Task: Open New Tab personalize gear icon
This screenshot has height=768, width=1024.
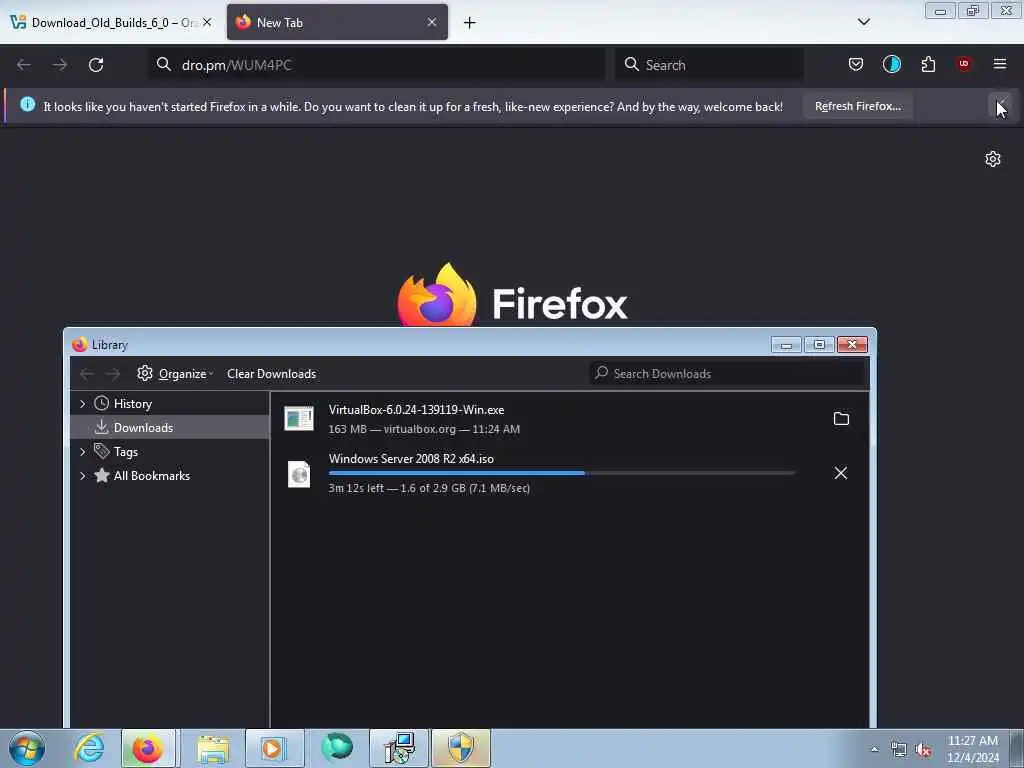Action: (993, 159)
